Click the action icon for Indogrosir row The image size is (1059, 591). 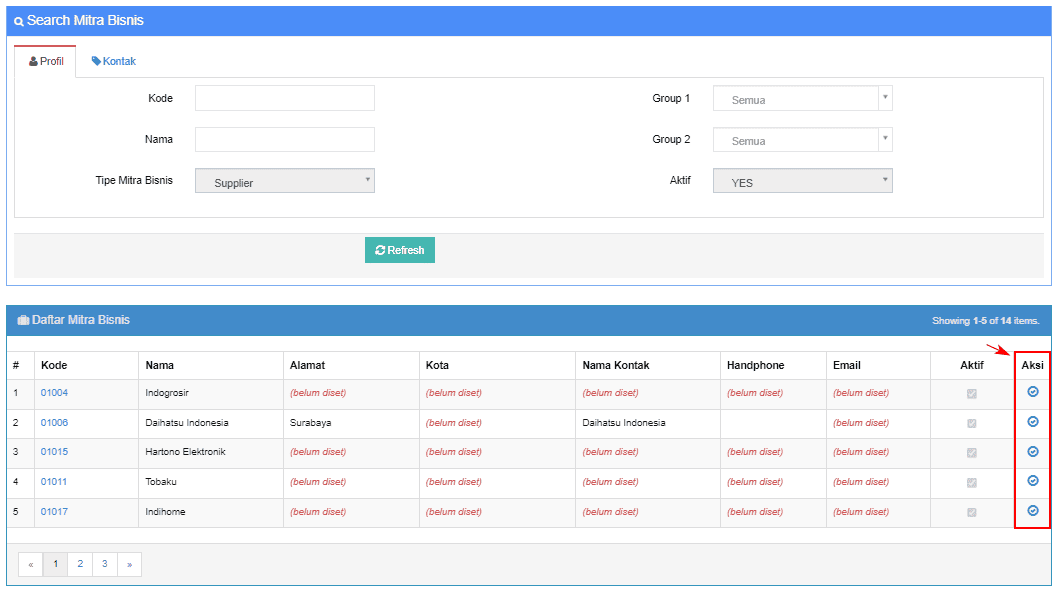click(1033, 392)
